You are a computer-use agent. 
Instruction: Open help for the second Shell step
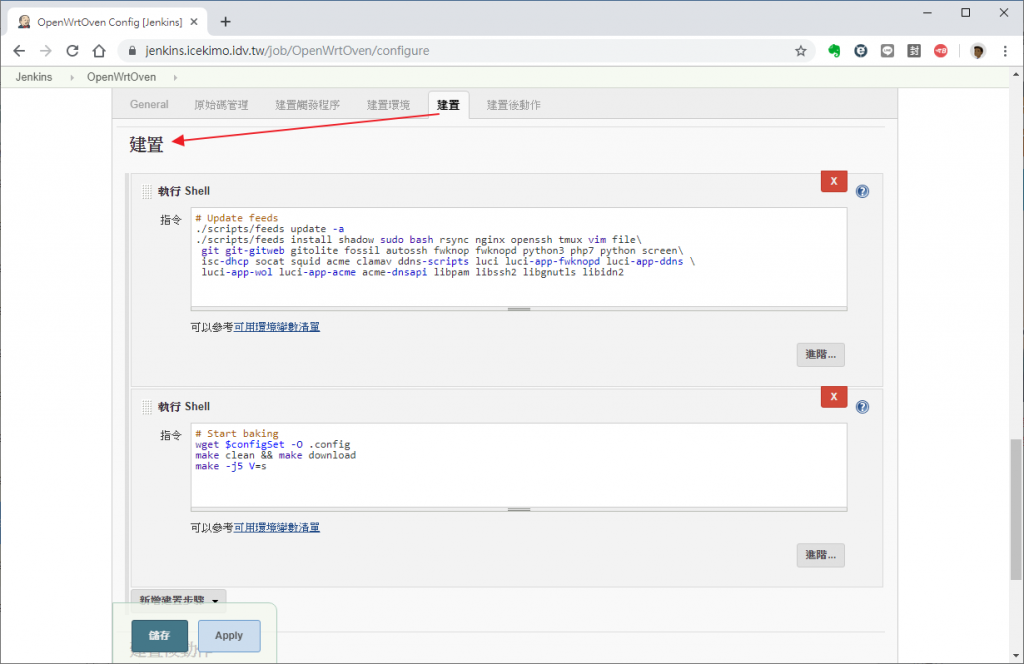(x=862, y=407)
